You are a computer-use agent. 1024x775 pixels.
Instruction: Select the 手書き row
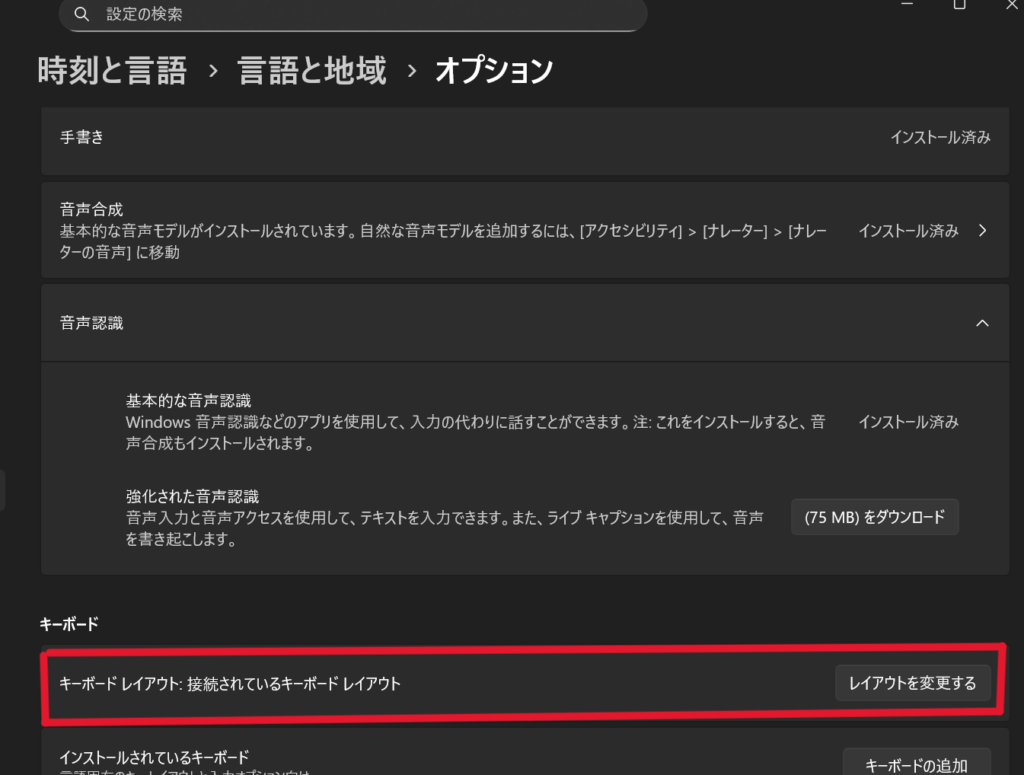pyautogui.click(x=82, y=138)
